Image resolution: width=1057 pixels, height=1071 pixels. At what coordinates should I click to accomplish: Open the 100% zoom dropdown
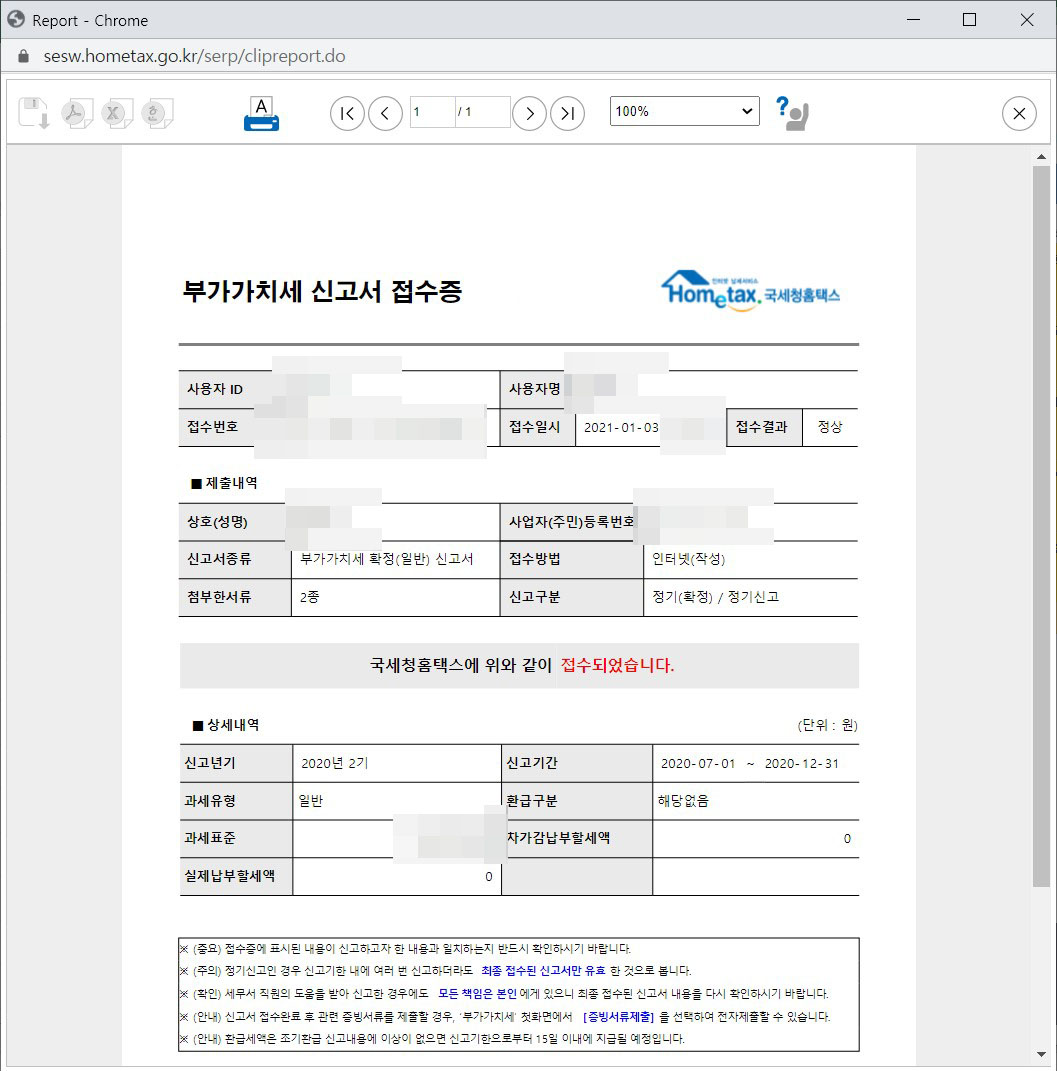[684, 111]
